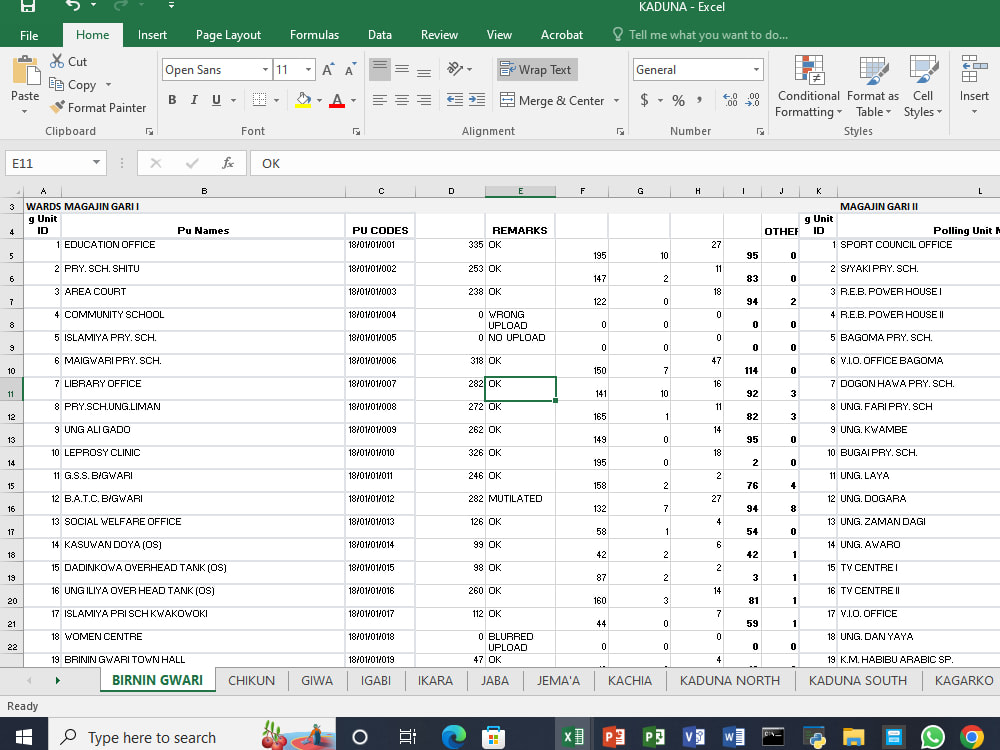Switch to the Review tab
This screenshot has height=750, width=1000.
(439, 35)
